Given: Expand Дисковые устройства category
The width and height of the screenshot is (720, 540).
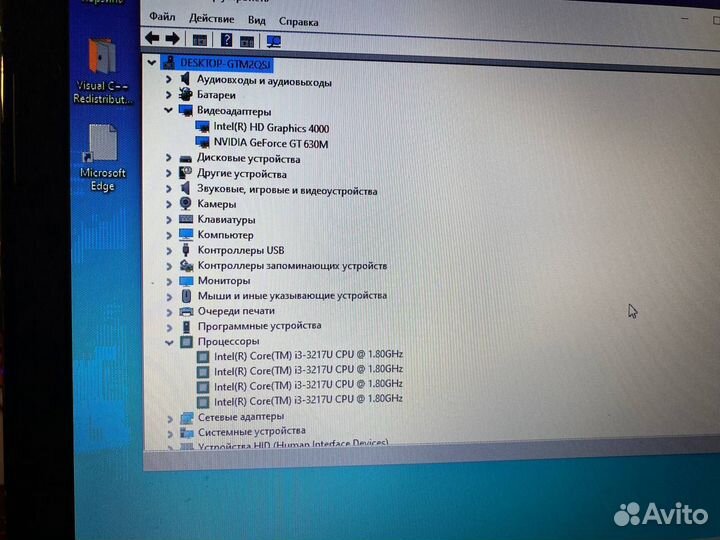Looking at the screenshot, I should pos(169,158).
